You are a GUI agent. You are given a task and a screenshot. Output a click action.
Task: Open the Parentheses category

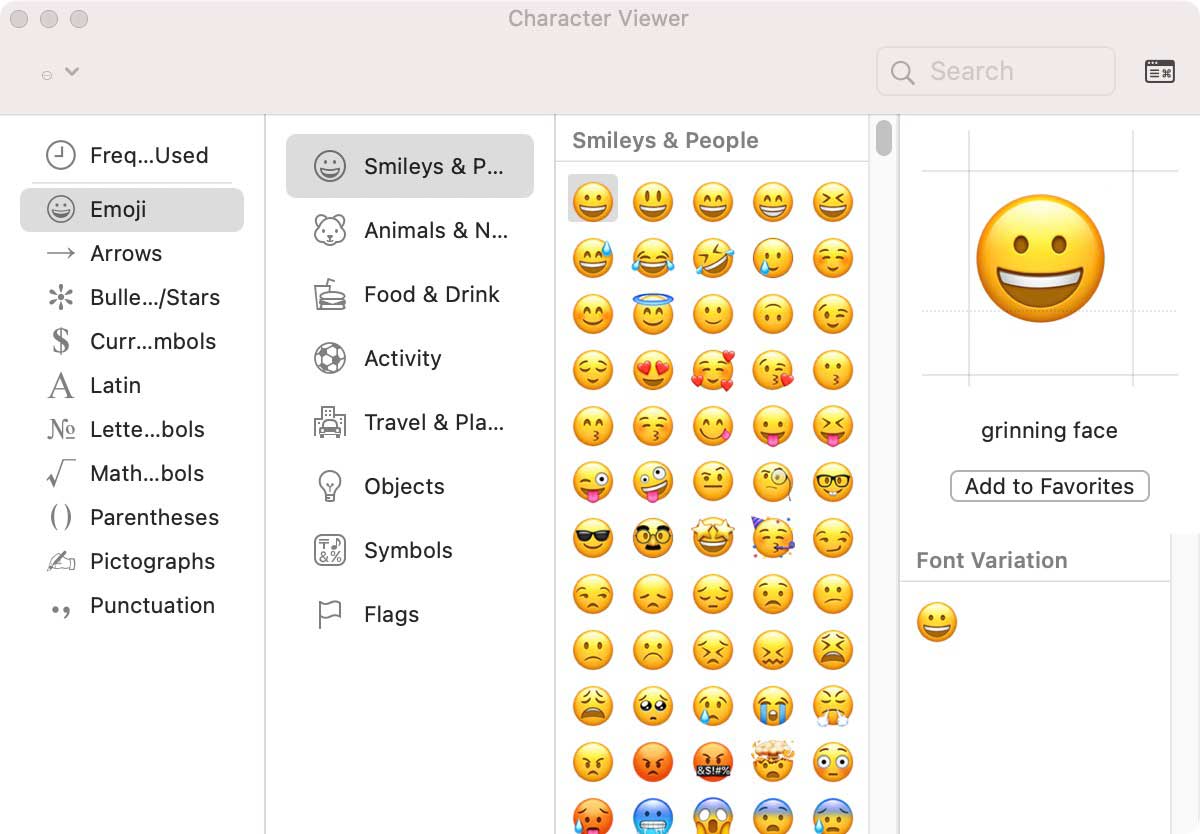132,518
